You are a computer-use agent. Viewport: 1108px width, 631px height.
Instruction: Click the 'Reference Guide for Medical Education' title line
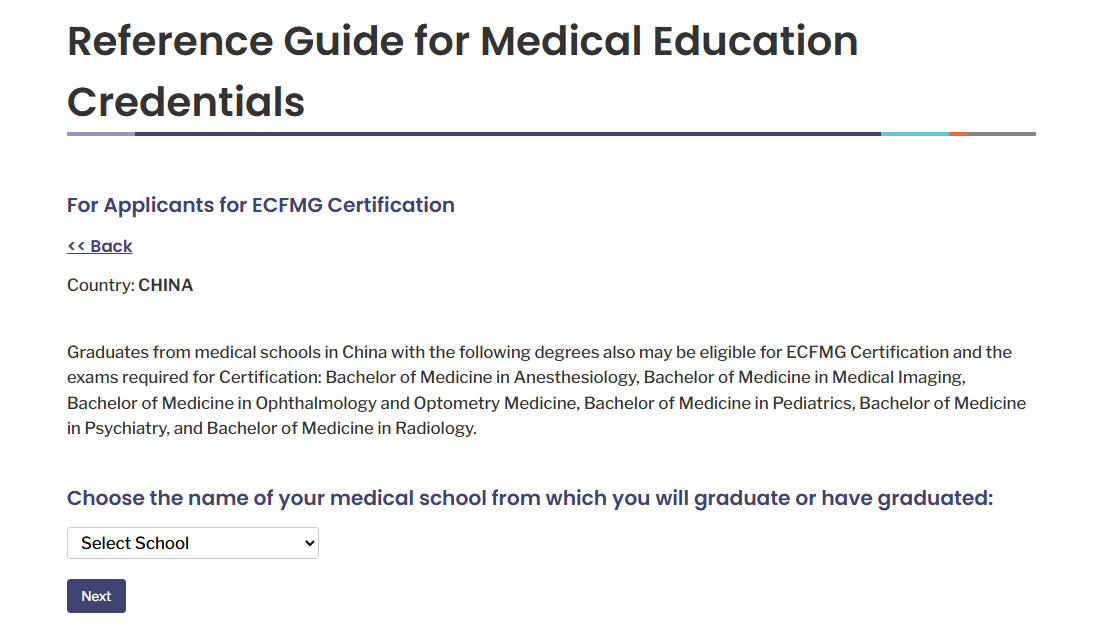[462, 41]
